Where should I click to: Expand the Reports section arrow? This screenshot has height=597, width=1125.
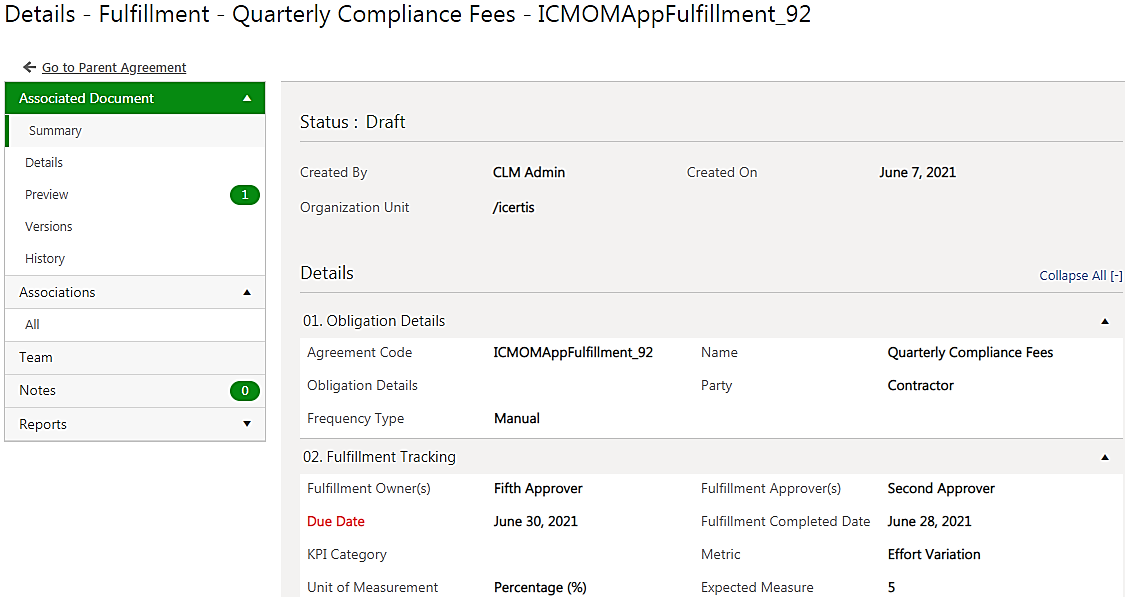click(x=247, y=424)
